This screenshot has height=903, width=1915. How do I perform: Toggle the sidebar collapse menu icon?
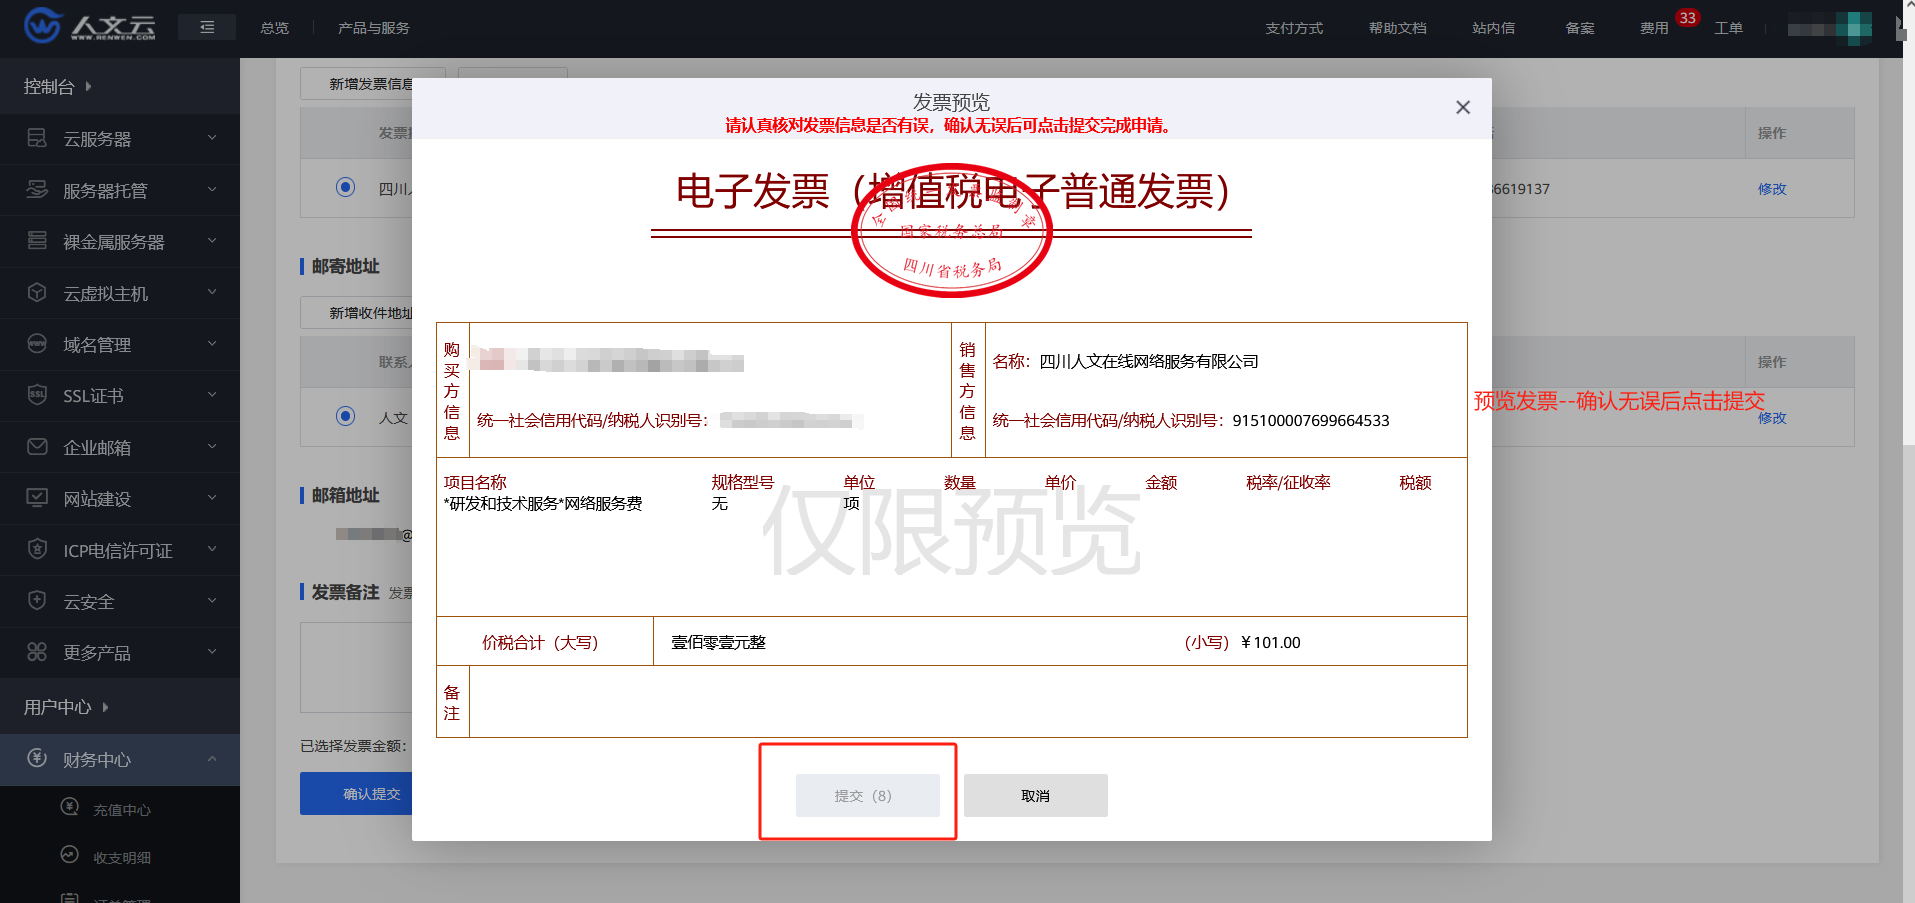point(207,27)
